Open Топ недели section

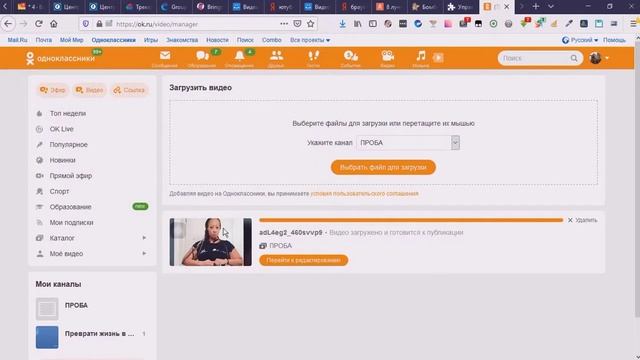tap(68, 113)
